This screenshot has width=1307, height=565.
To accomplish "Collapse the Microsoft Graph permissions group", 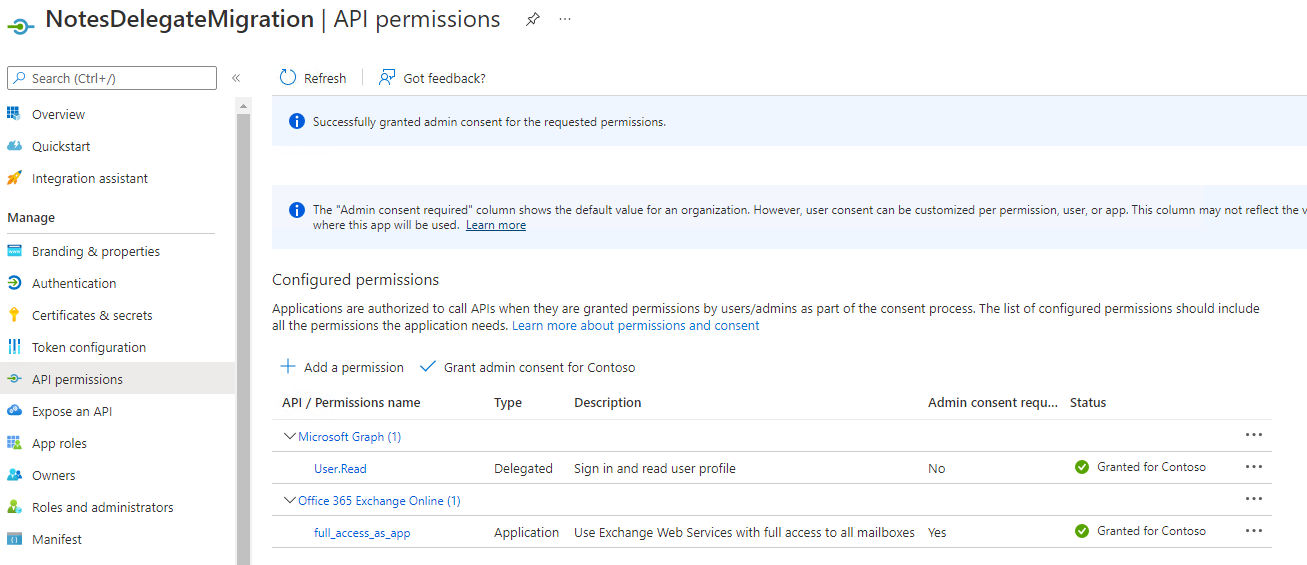I will (x=290, y=436).
